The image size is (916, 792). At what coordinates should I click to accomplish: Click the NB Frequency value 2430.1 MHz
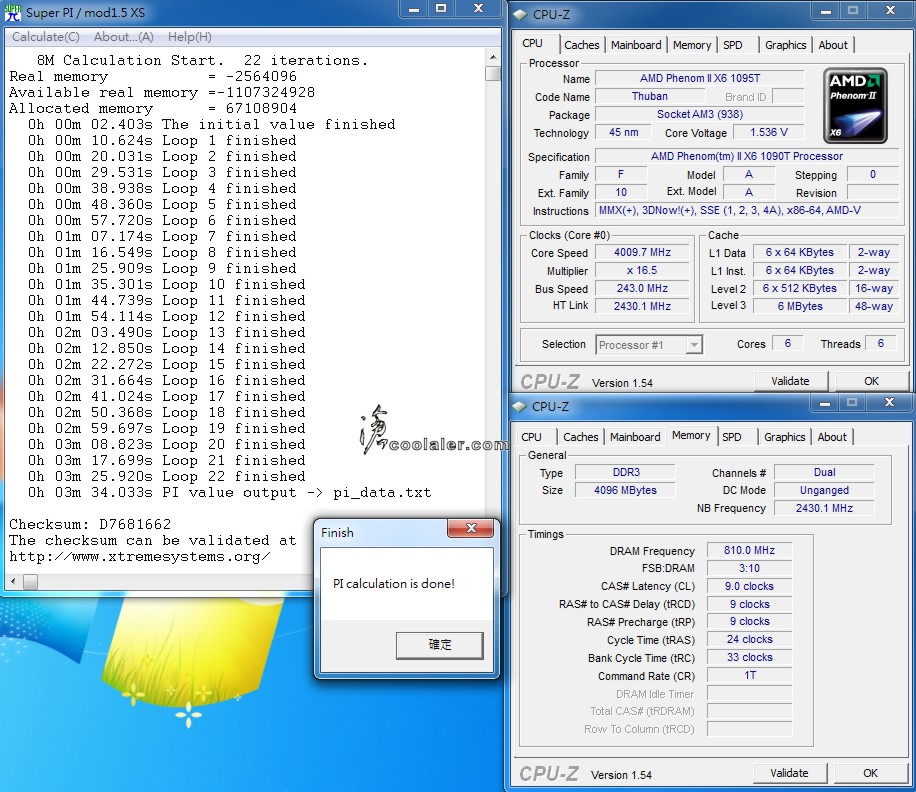coord(824,508)
